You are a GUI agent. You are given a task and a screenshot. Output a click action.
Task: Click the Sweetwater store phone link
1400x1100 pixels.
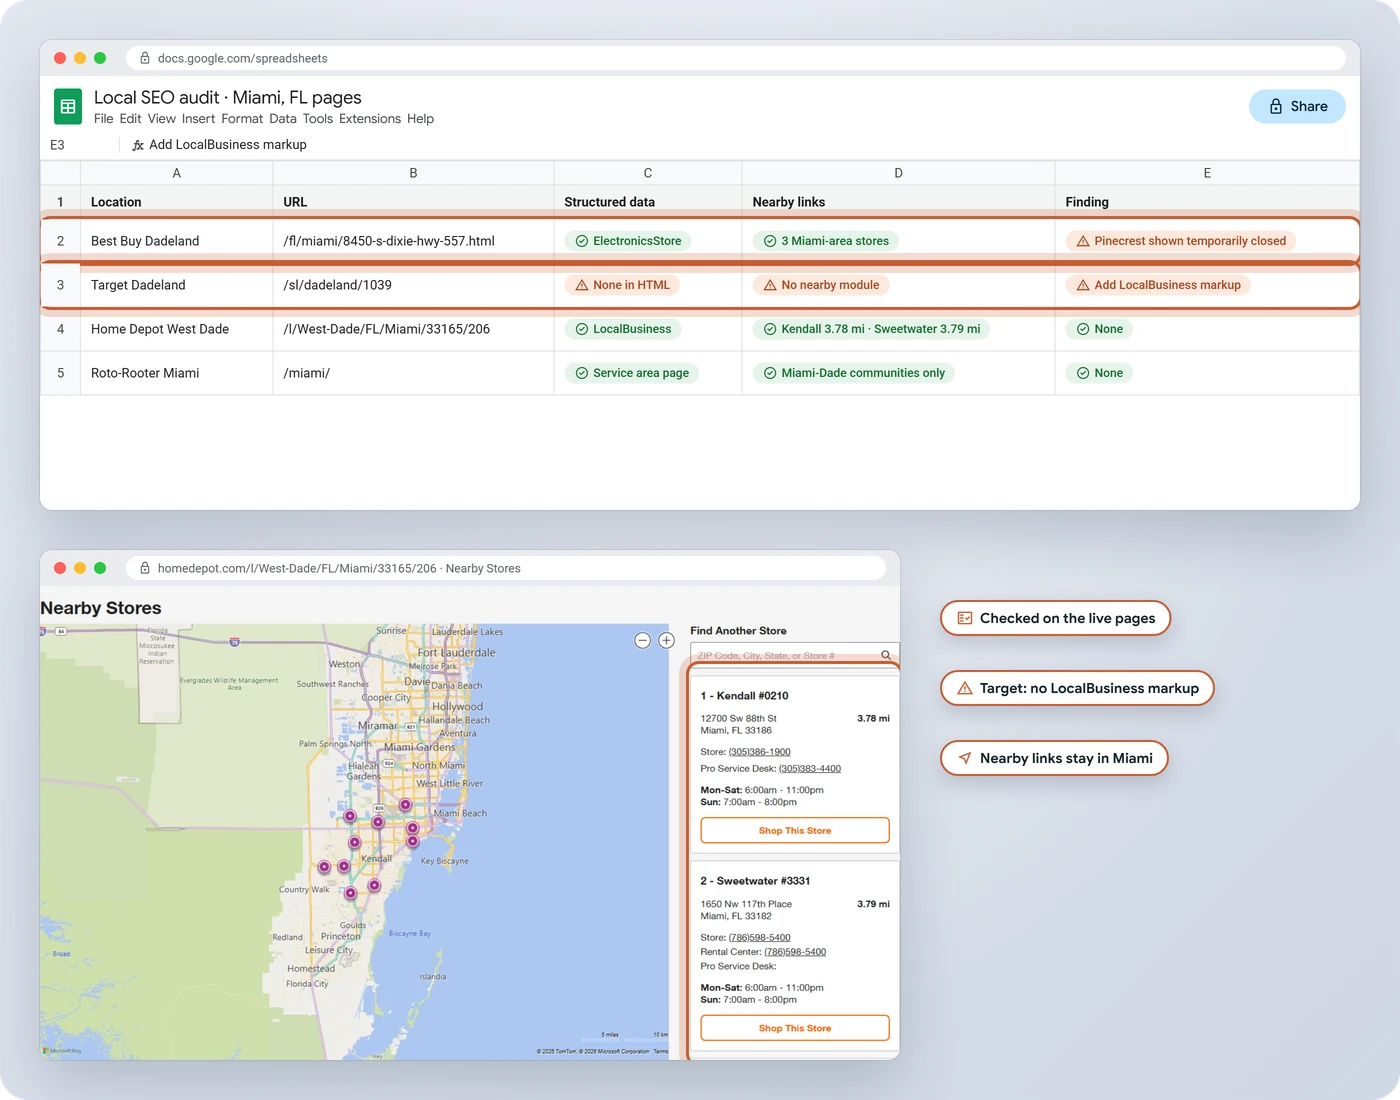coord(759,938)
